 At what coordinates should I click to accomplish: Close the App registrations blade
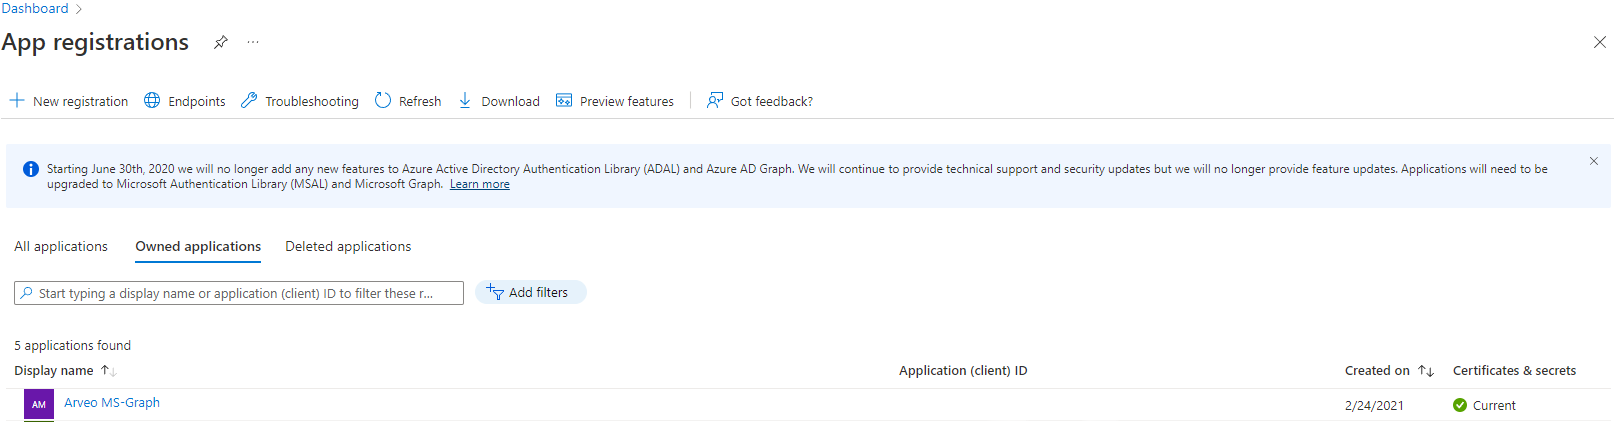point(1599,42)
